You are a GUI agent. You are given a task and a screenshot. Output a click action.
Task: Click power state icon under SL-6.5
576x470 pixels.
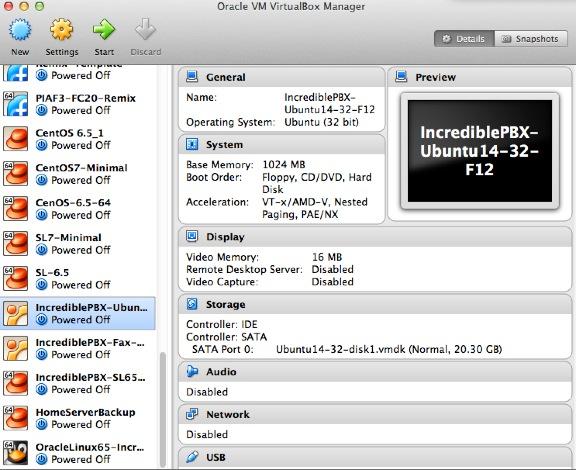(x=42, y=285)
